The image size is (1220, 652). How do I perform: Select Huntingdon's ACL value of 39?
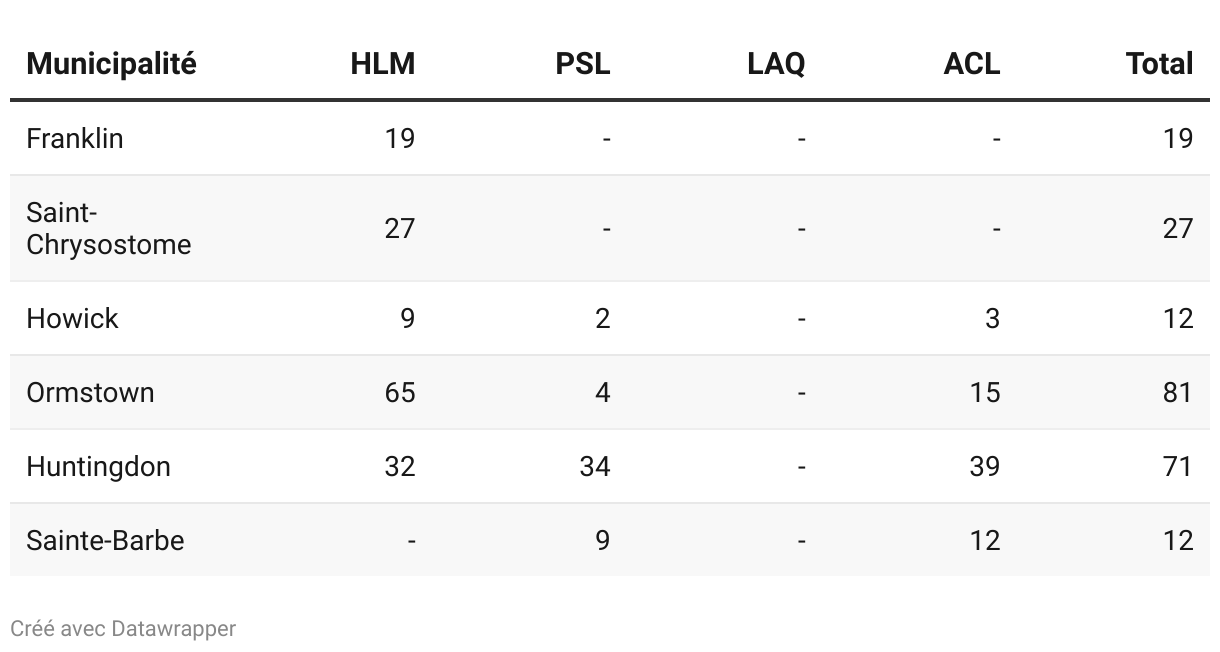click(x=985, y=466)
